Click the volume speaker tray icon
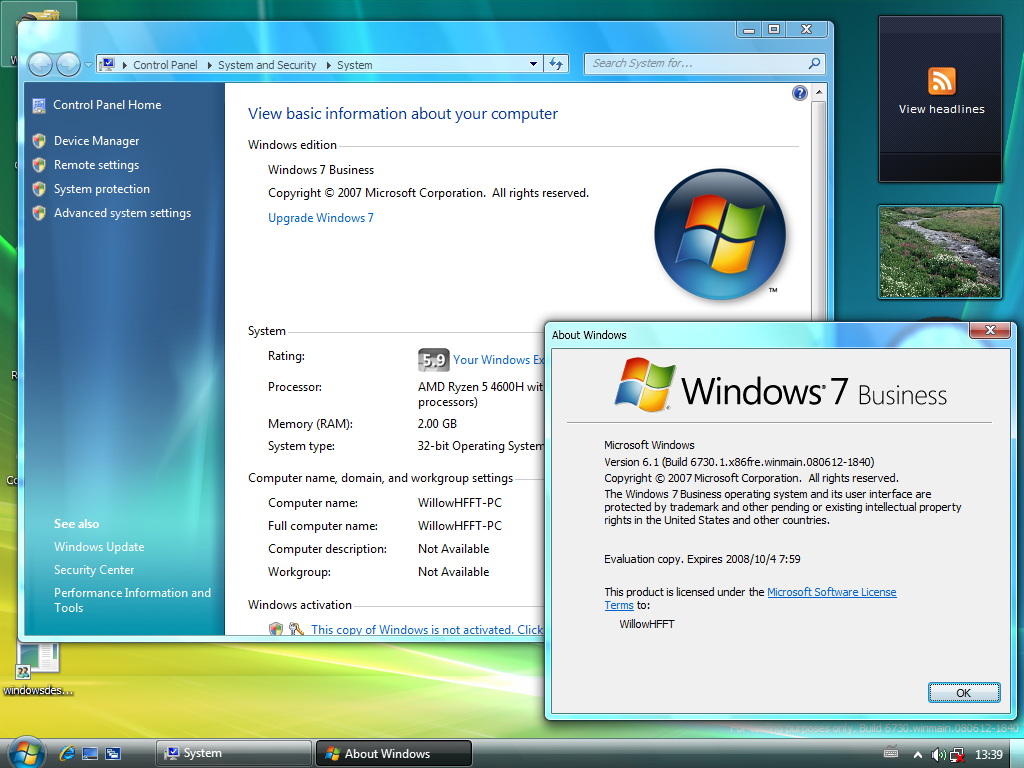The height and width of the screenshot is (768, 1024). point(938,755)
